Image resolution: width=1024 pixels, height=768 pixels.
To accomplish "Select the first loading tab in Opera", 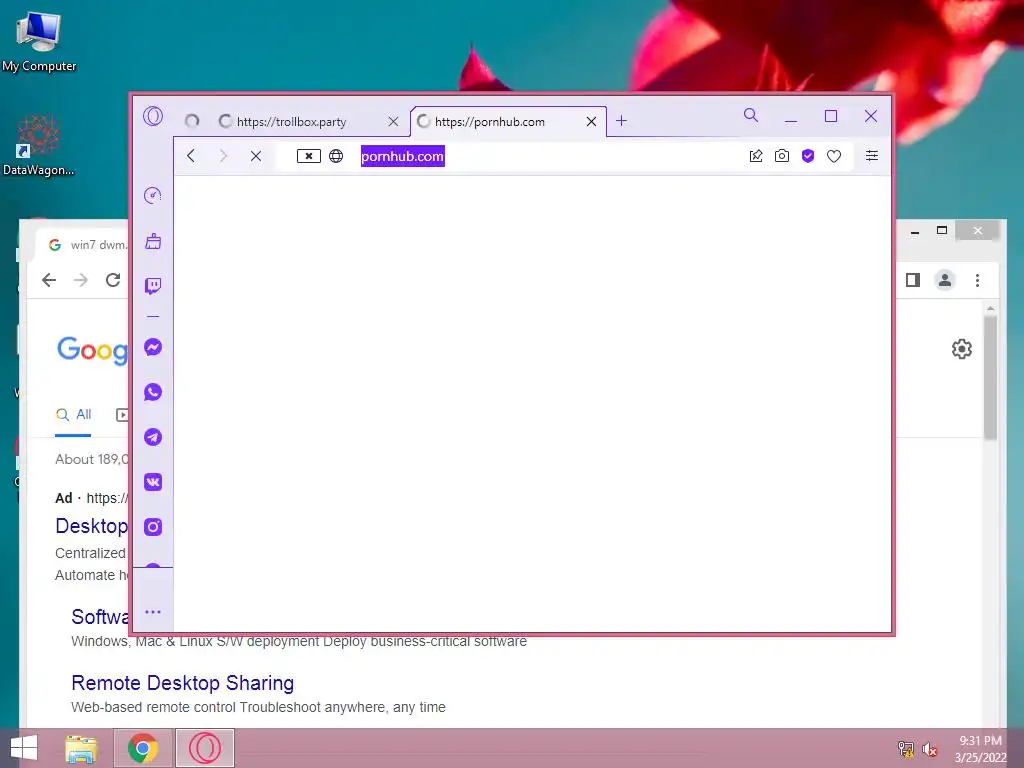I will [192, 121].
